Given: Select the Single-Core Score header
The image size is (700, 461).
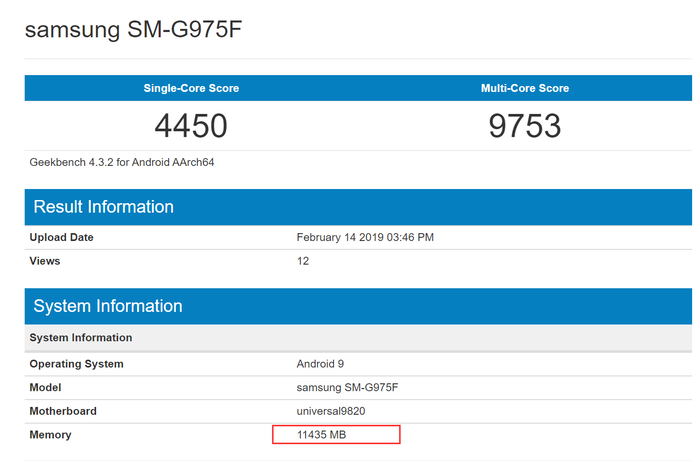Looking at the screenshot, I should (191, 88).
